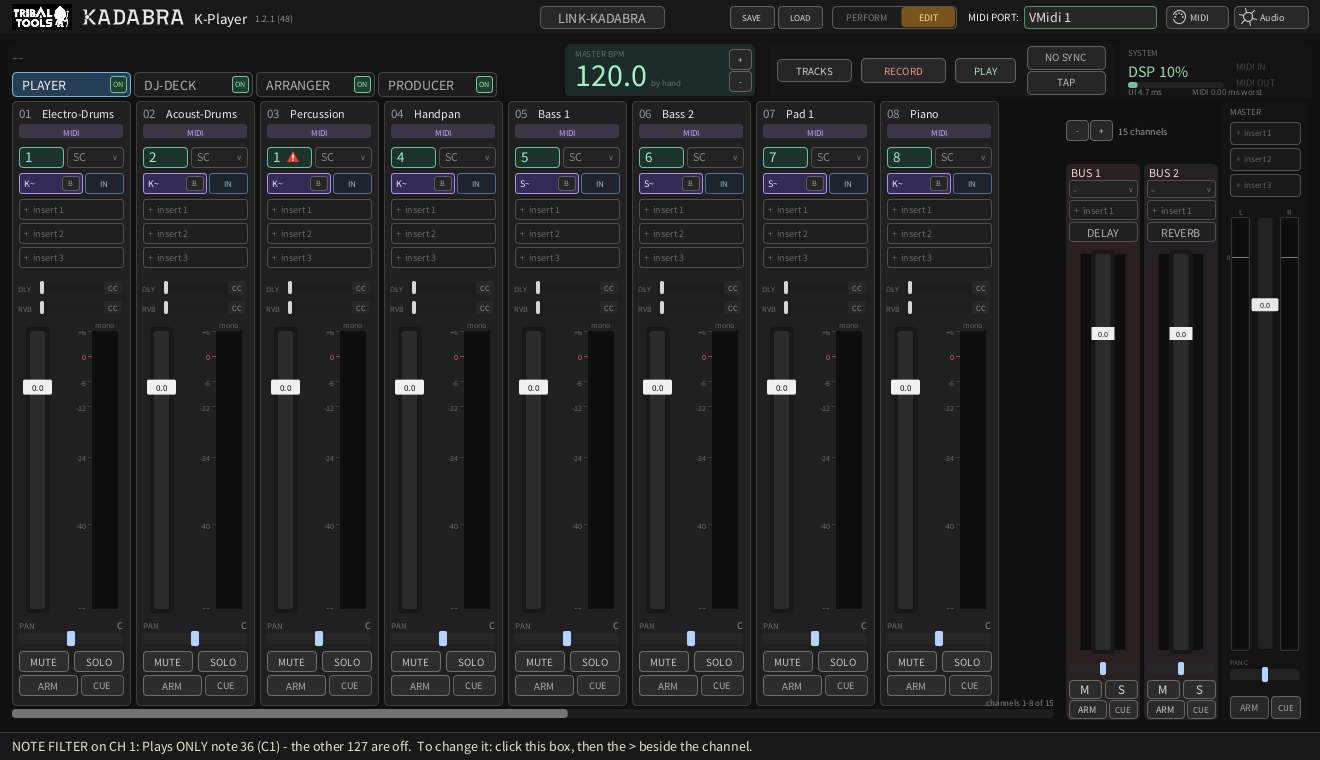Open the SC dropdown on Percussion
The image size is (1320, 760).
(x=343, y=157)
